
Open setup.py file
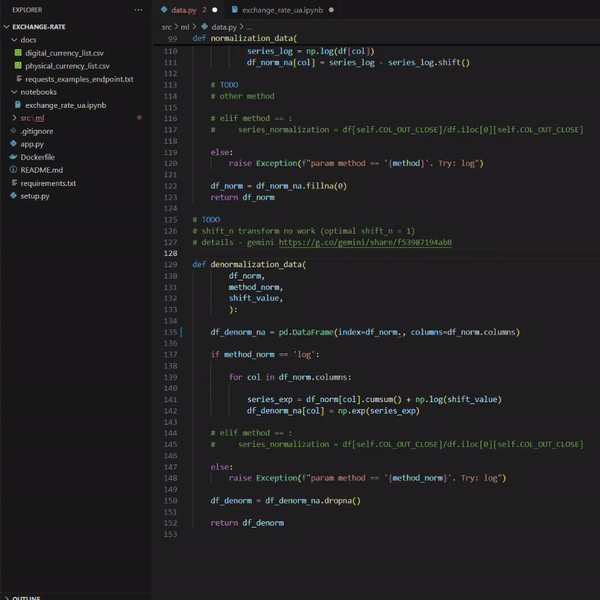coord(35,196)
